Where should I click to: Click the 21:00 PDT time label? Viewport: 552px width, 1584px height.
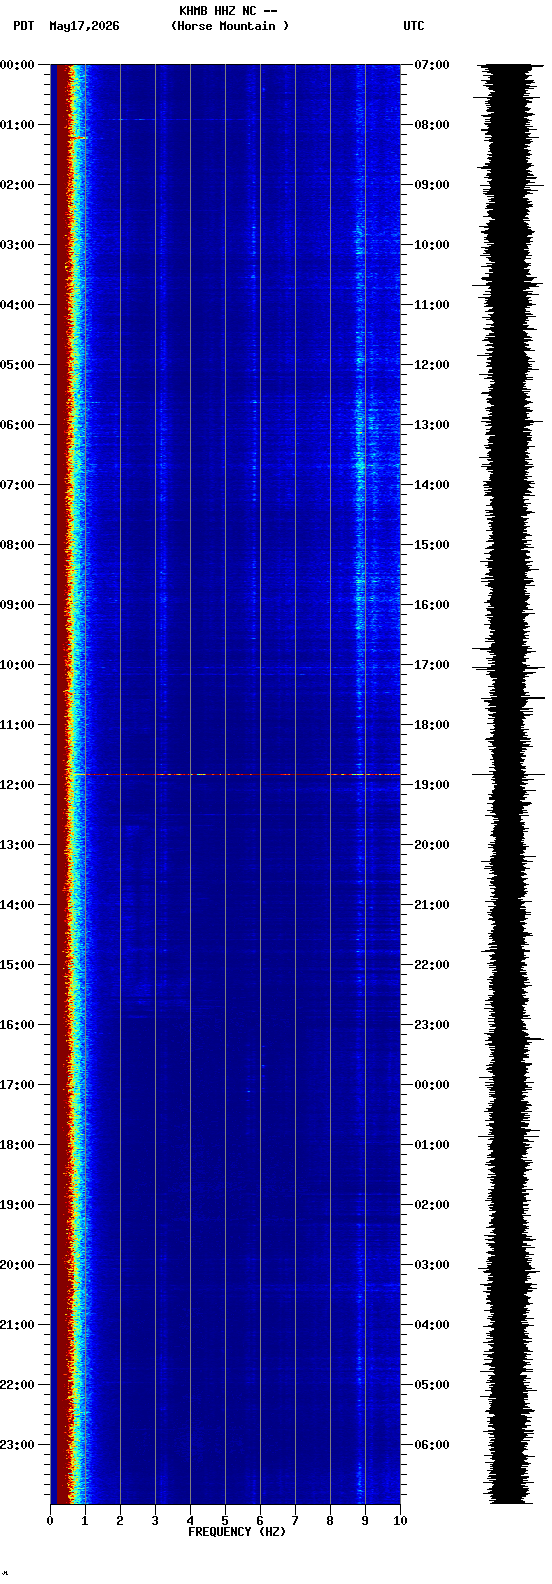[x=18, y=1325]
